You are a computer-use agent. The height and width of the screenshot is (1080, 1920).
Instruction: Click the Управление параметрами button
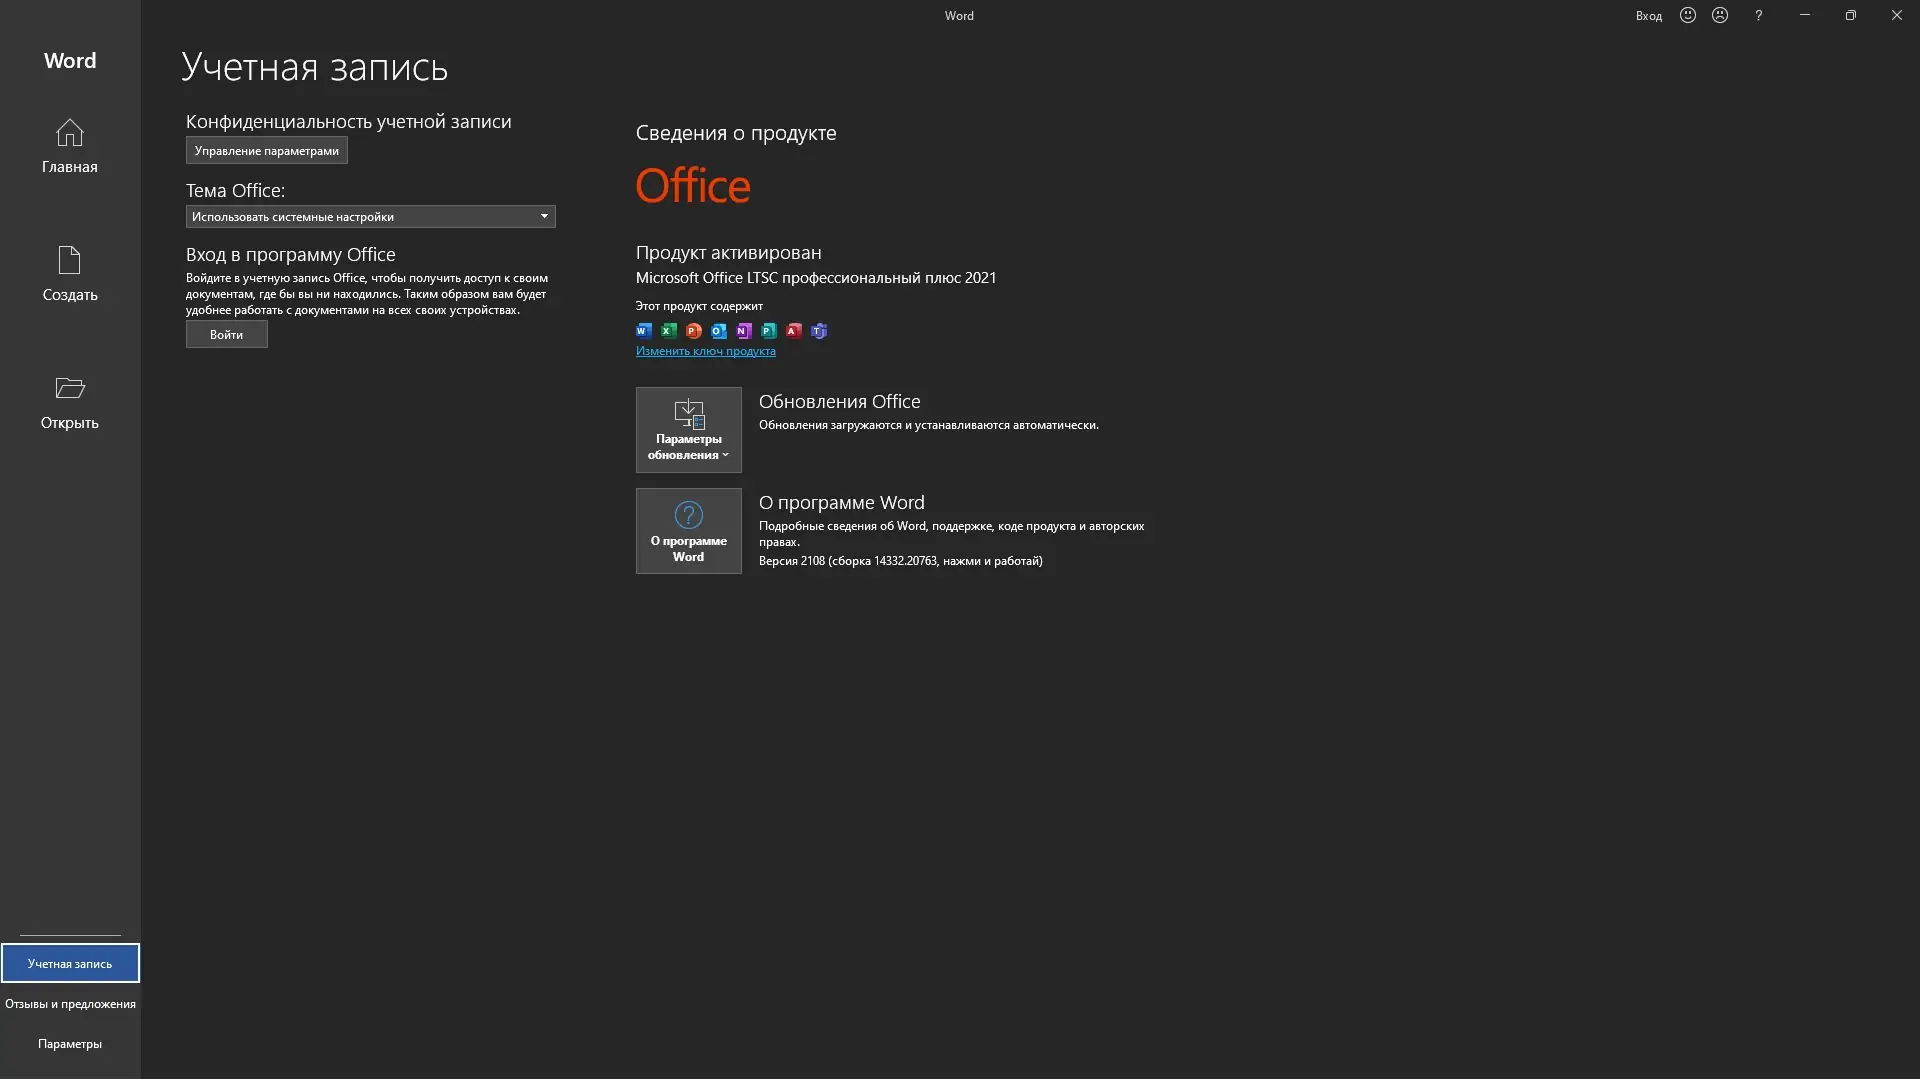tap(266, 150)
